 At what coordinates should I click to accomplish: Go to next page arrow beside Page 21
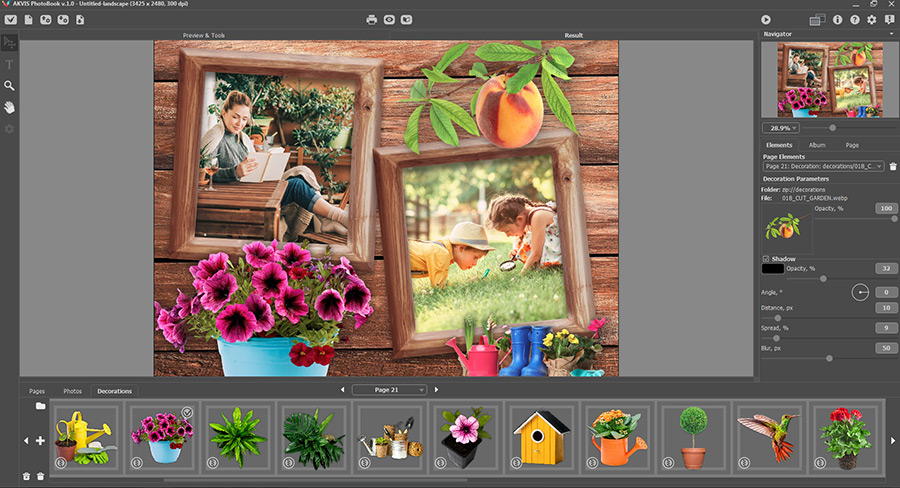pos(436,390)
